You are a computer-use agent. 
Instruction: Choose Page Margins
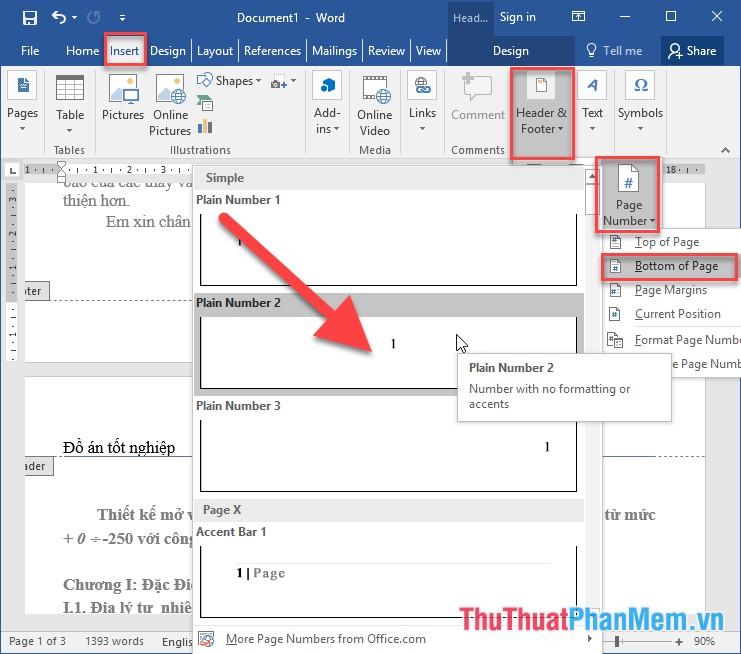(x=672, y=290)
